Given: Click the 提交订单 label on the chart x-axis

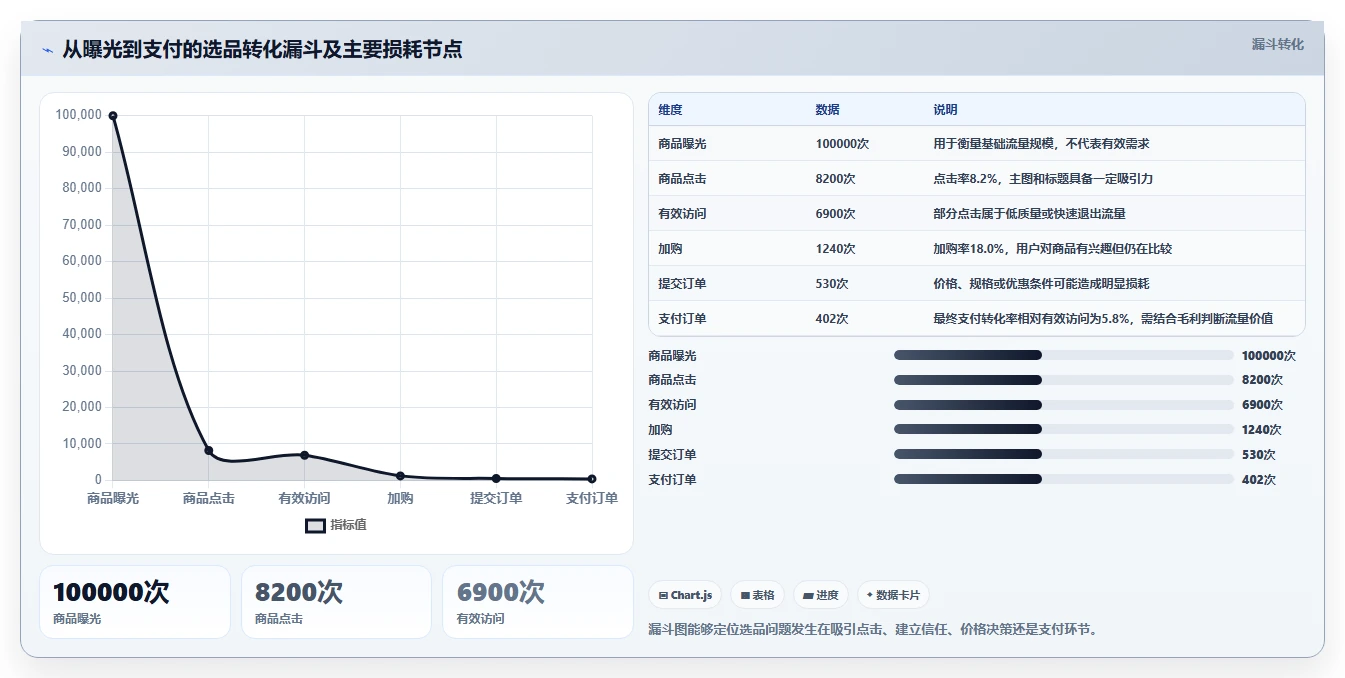Looking at the screenshot, I should (496, 498).
